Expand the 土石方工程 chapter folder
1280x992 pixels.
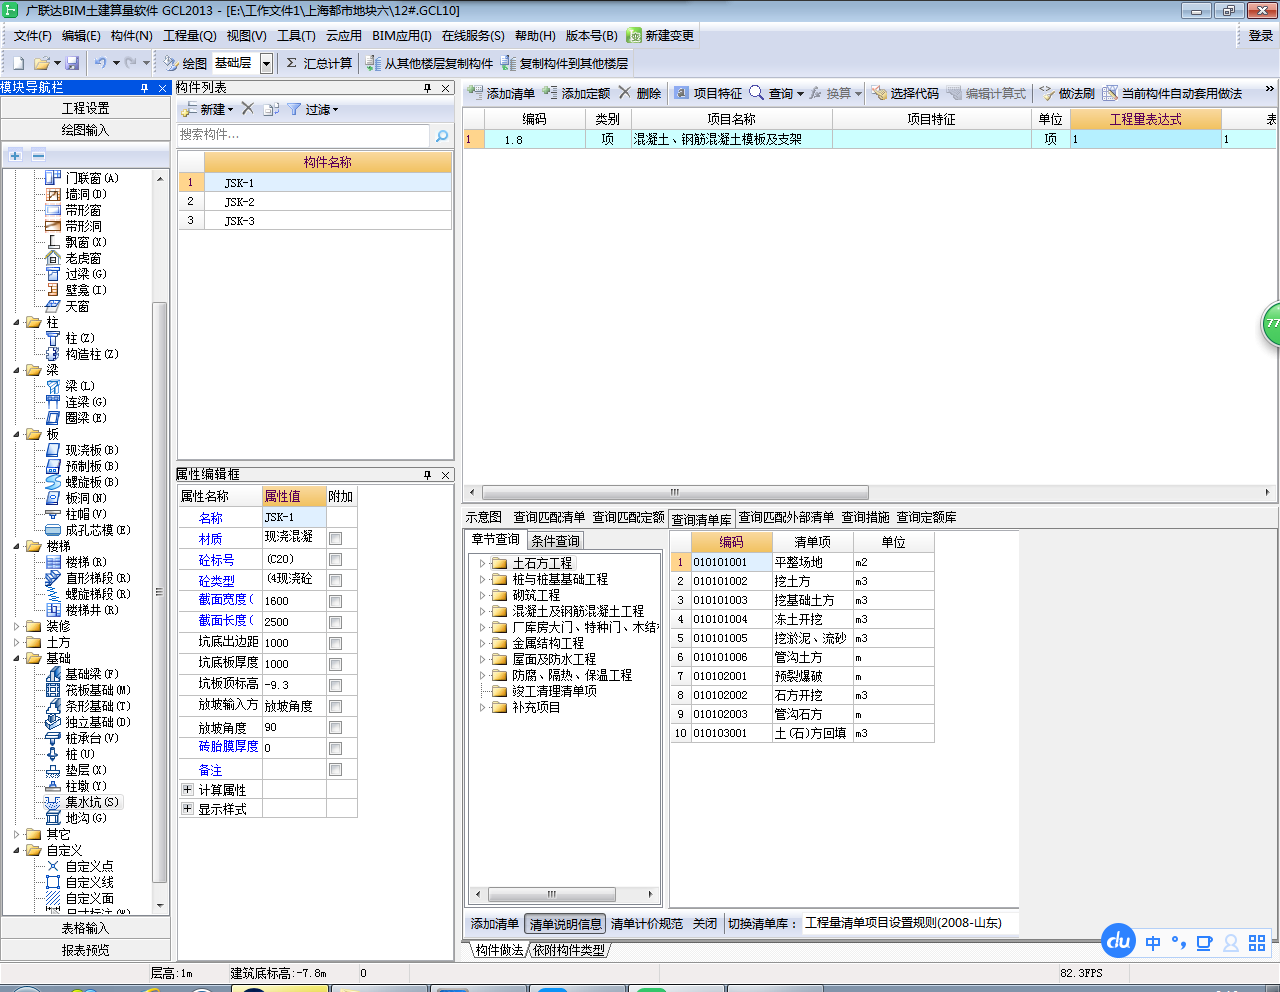(482, 563)
